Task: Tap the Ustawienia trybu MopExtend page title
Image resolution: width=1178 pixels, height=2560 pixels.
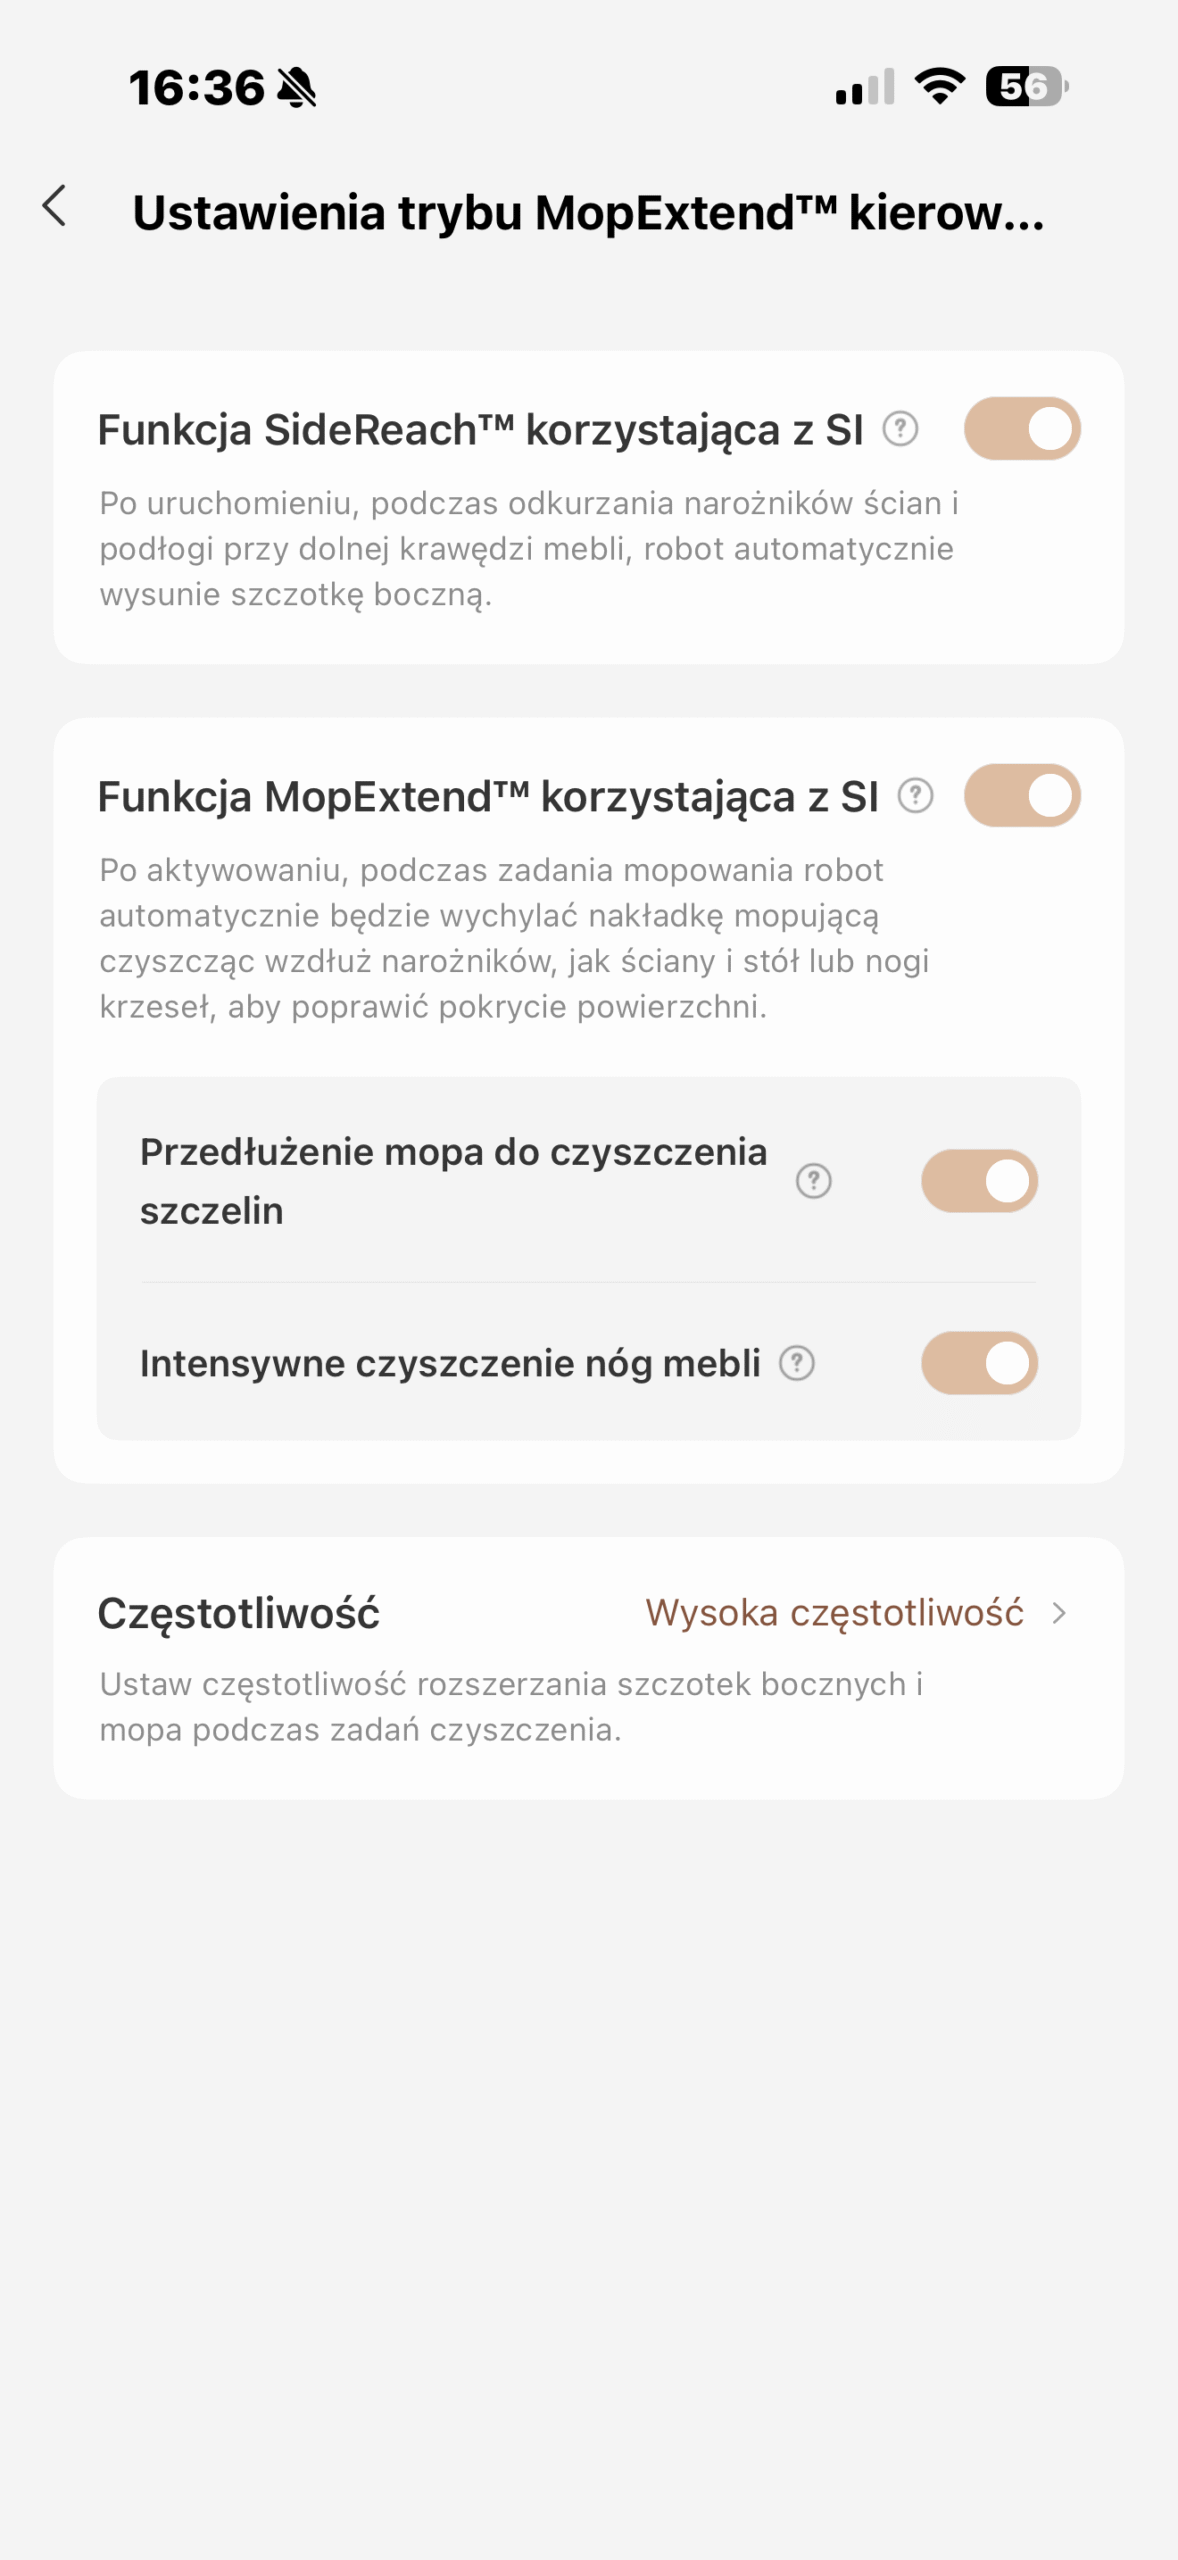Action: [588, 213]
